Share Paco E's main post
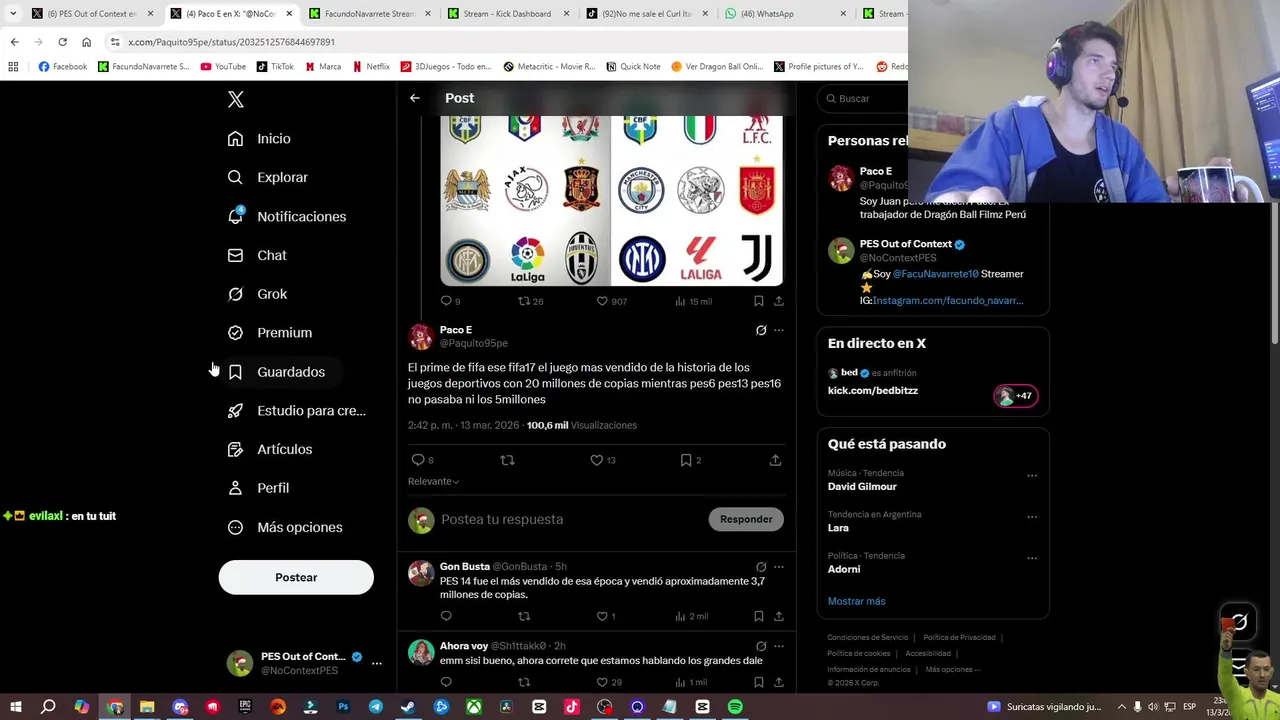The width and height of the screenshot is (1280, 720). click(775, 460)
